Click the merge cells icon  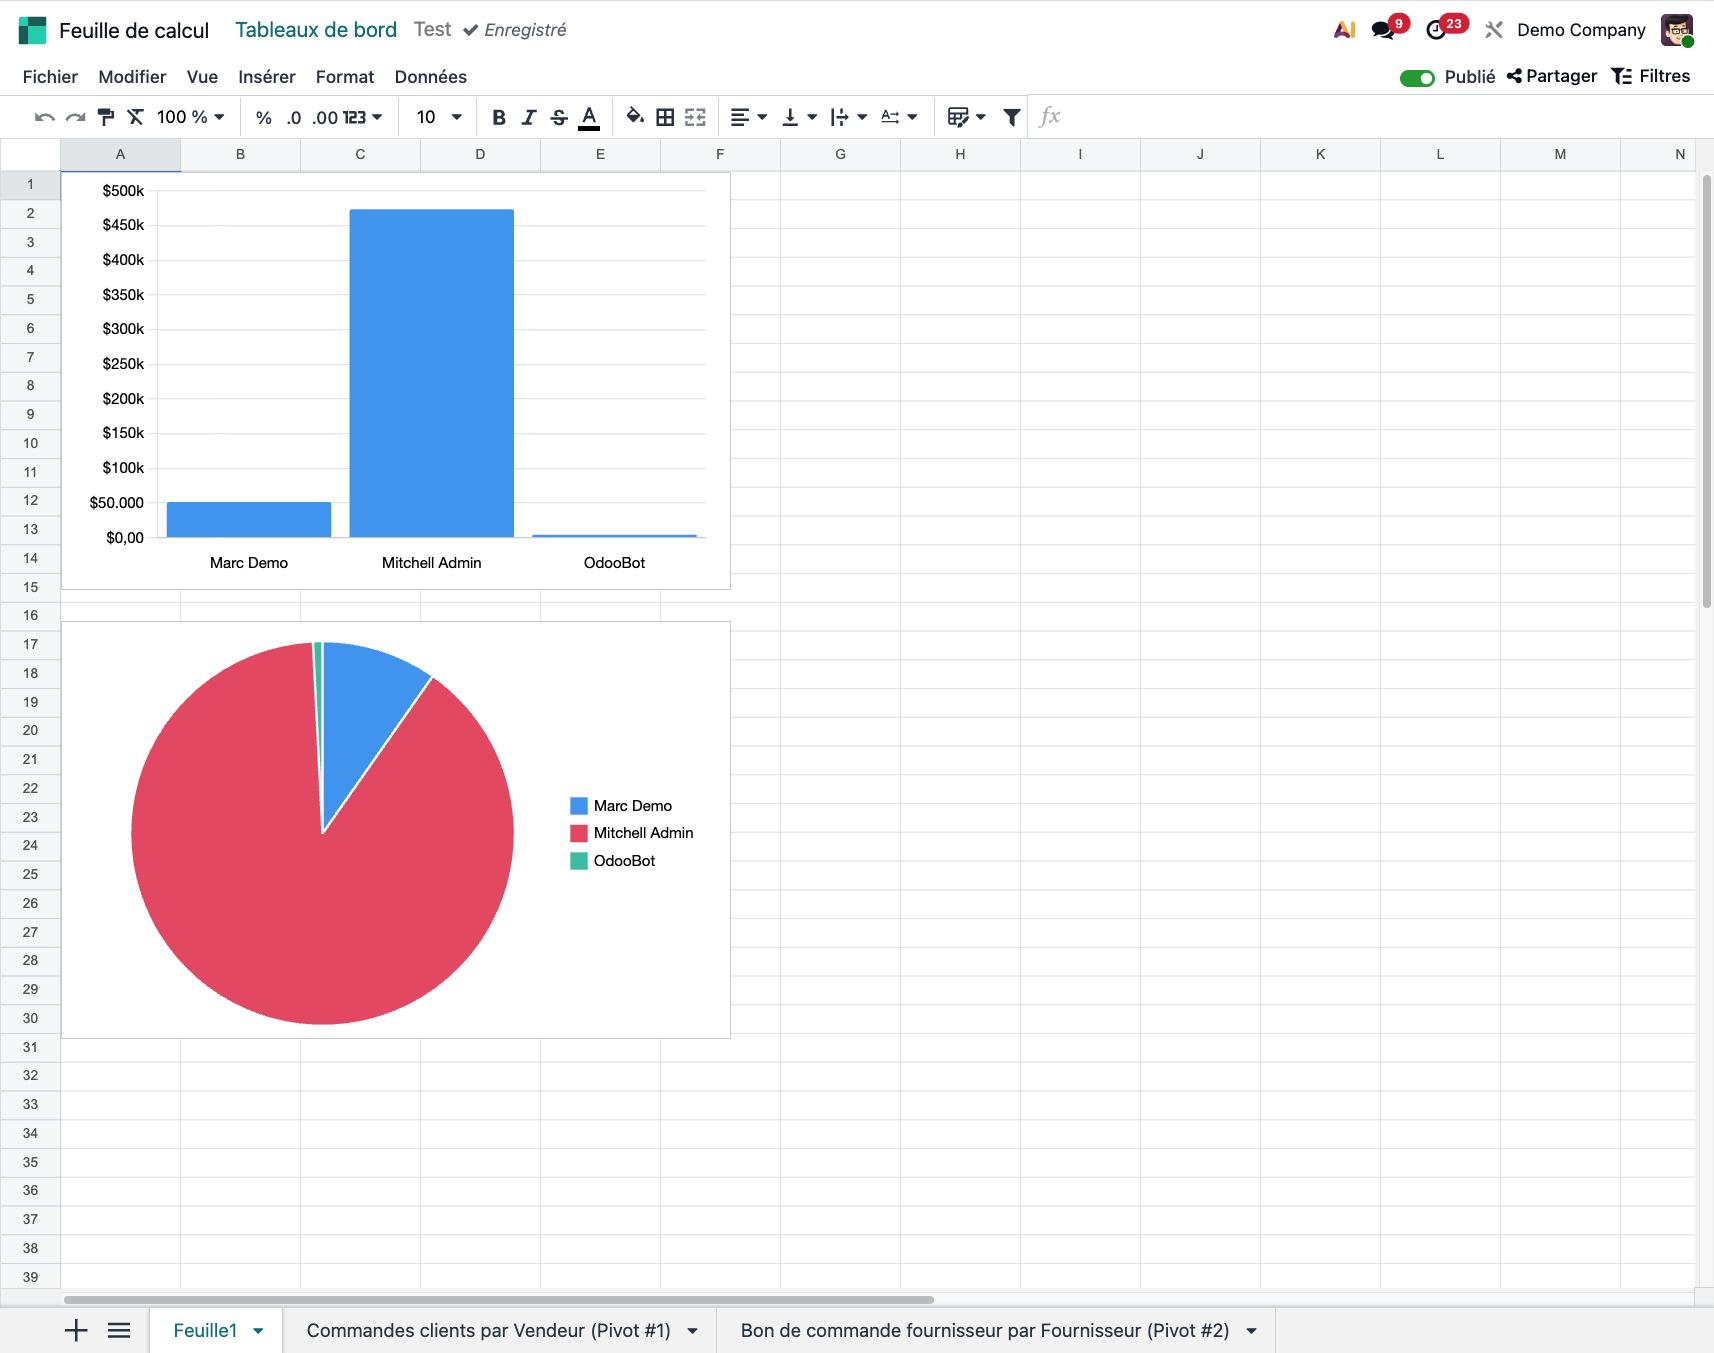coord(695,117)
